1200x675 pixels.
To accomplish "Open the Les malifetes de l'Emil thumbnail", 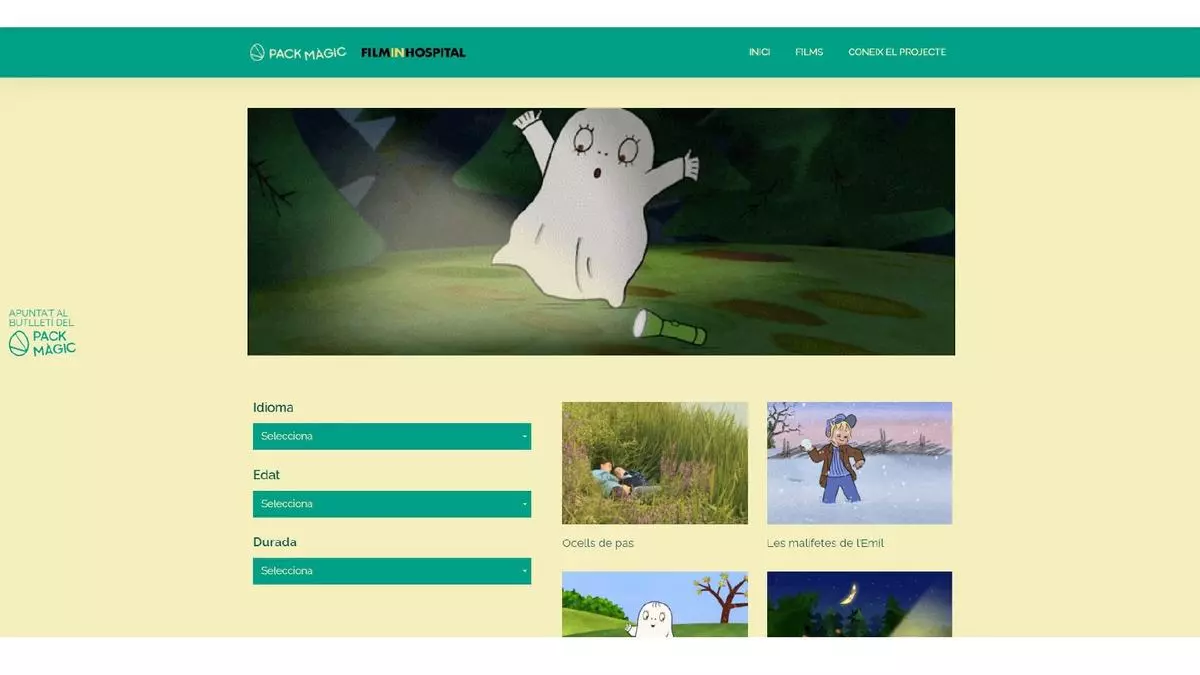I will point(859,463).
